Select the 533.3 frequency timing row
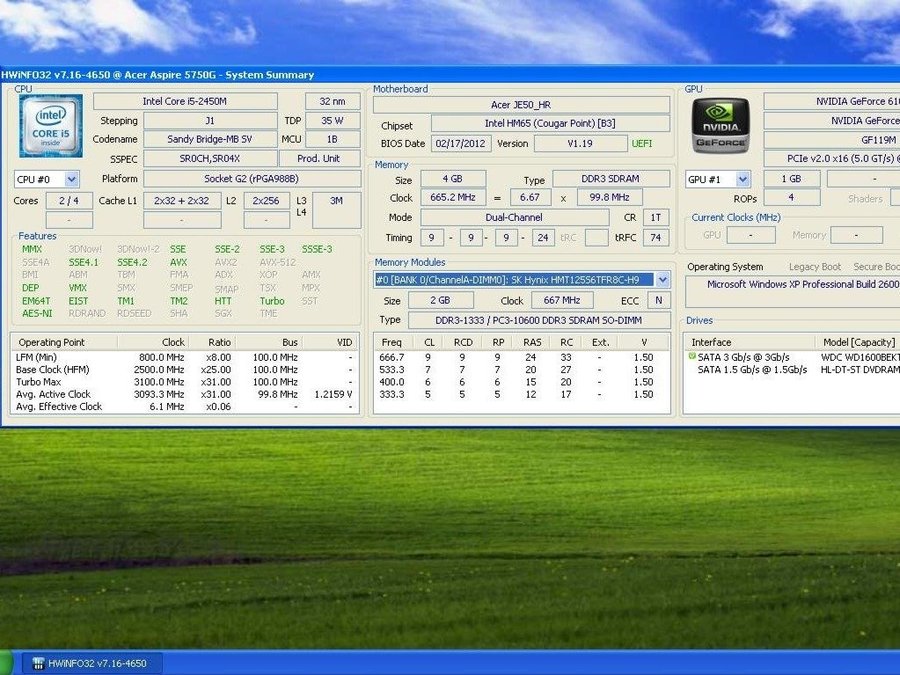 (x=521, y=370)
